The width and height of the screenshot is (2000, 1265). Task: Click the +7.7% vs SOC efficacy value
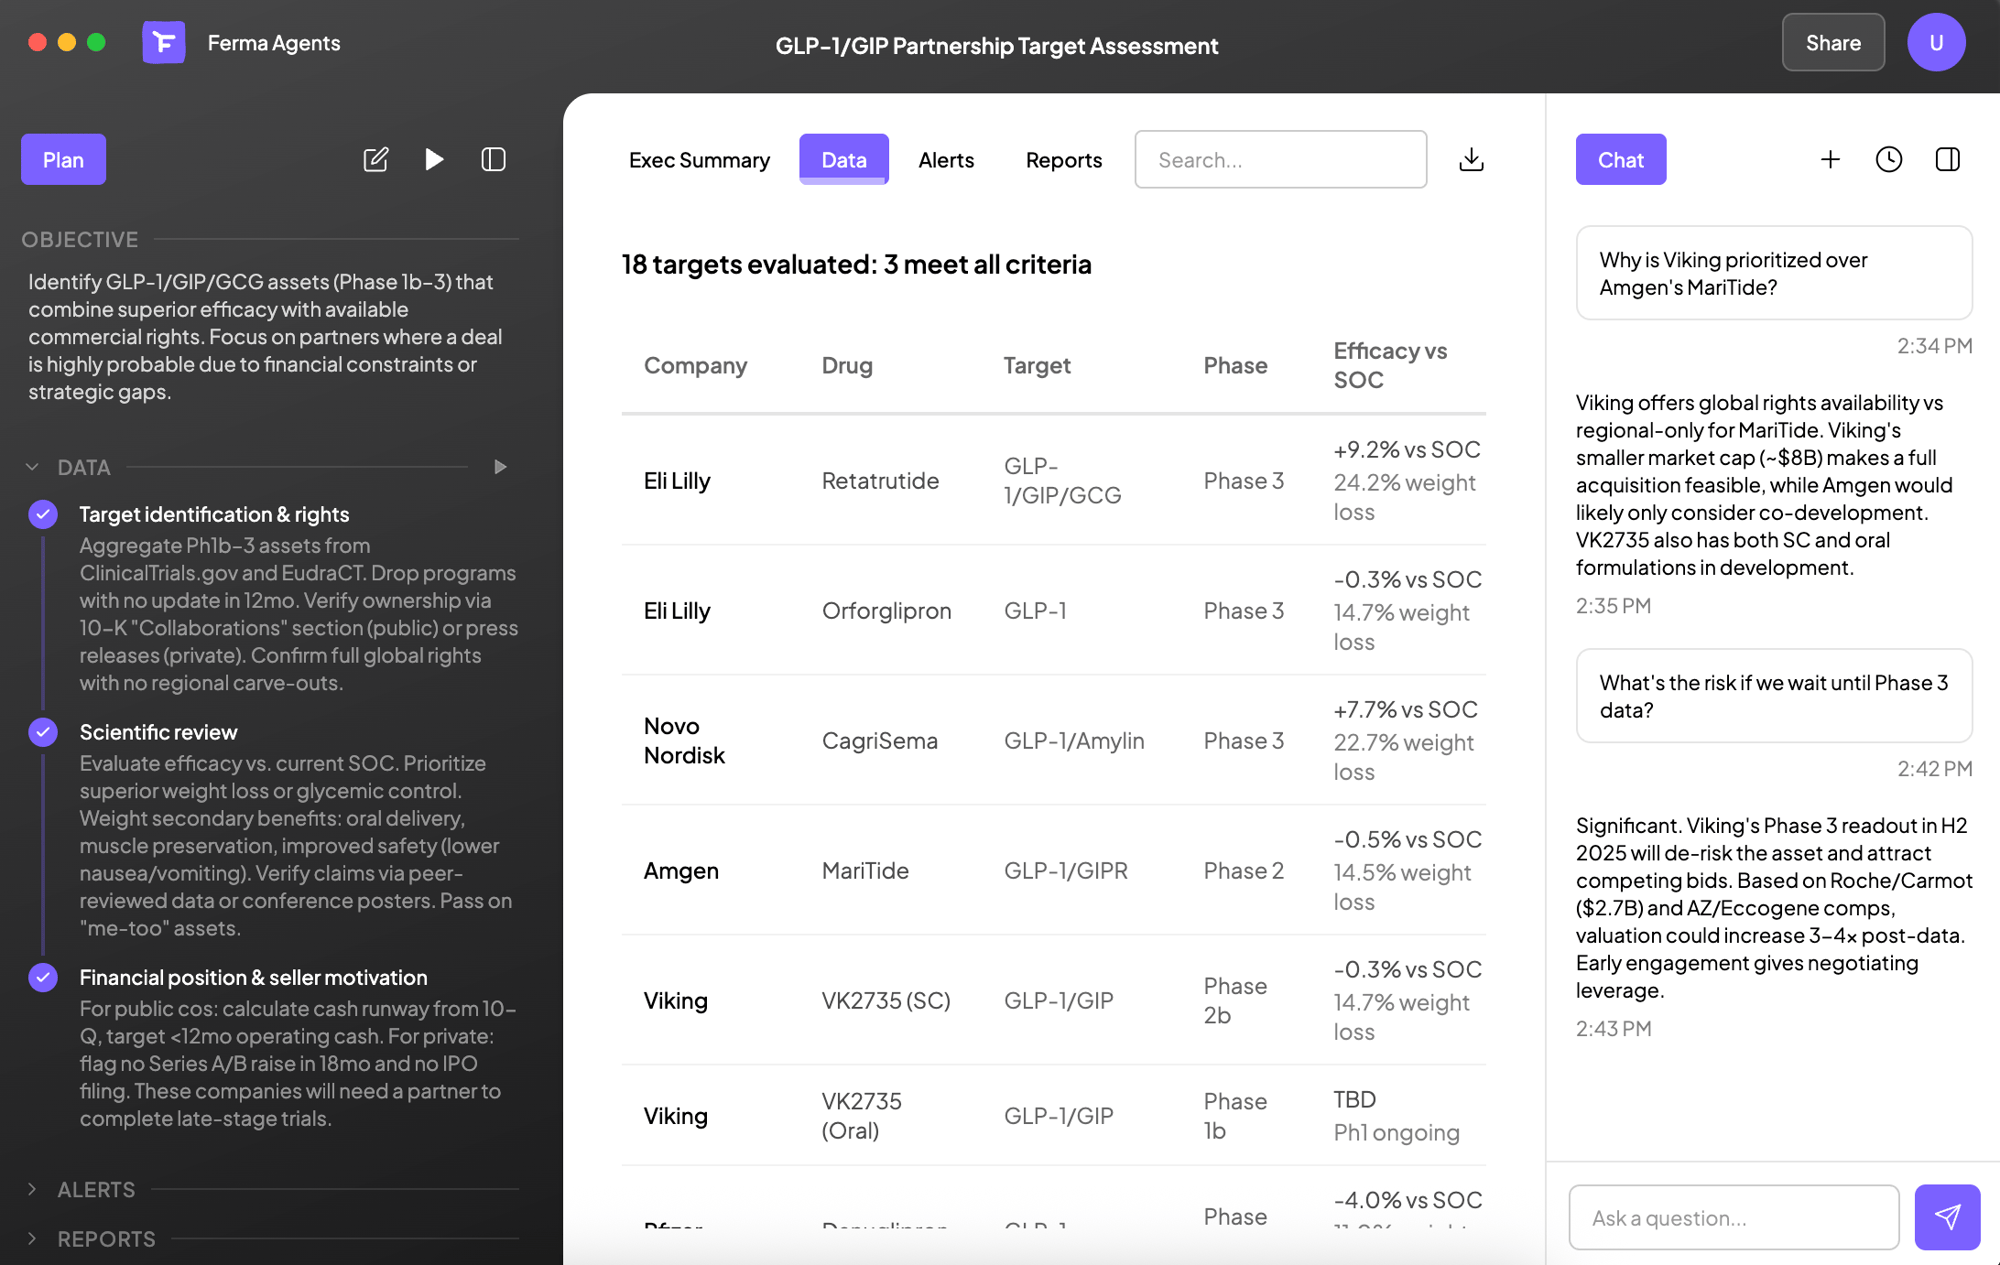[1405, 710]
